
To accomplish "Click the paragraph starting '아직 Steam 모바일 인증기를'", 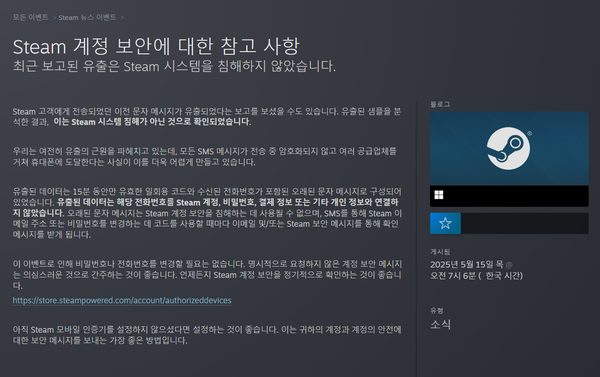I will [x=207, y=335].
